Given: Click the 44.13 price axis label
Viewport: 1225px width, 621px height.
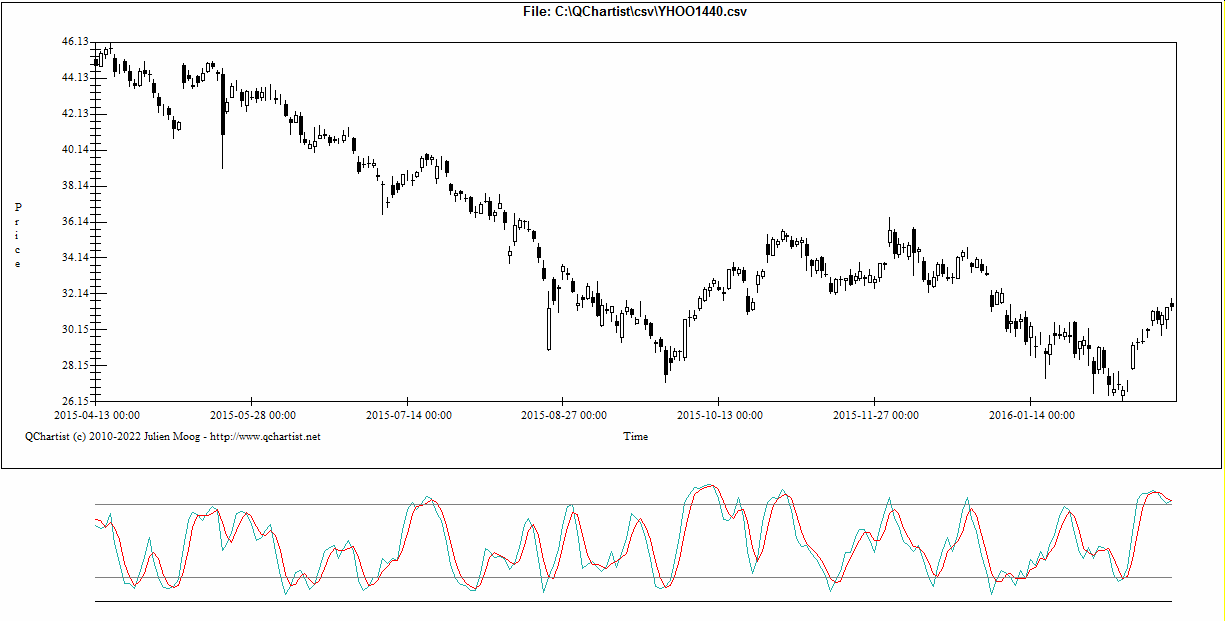Looking at the screenshot, I should pyautogui.click(x=75, y=78).
